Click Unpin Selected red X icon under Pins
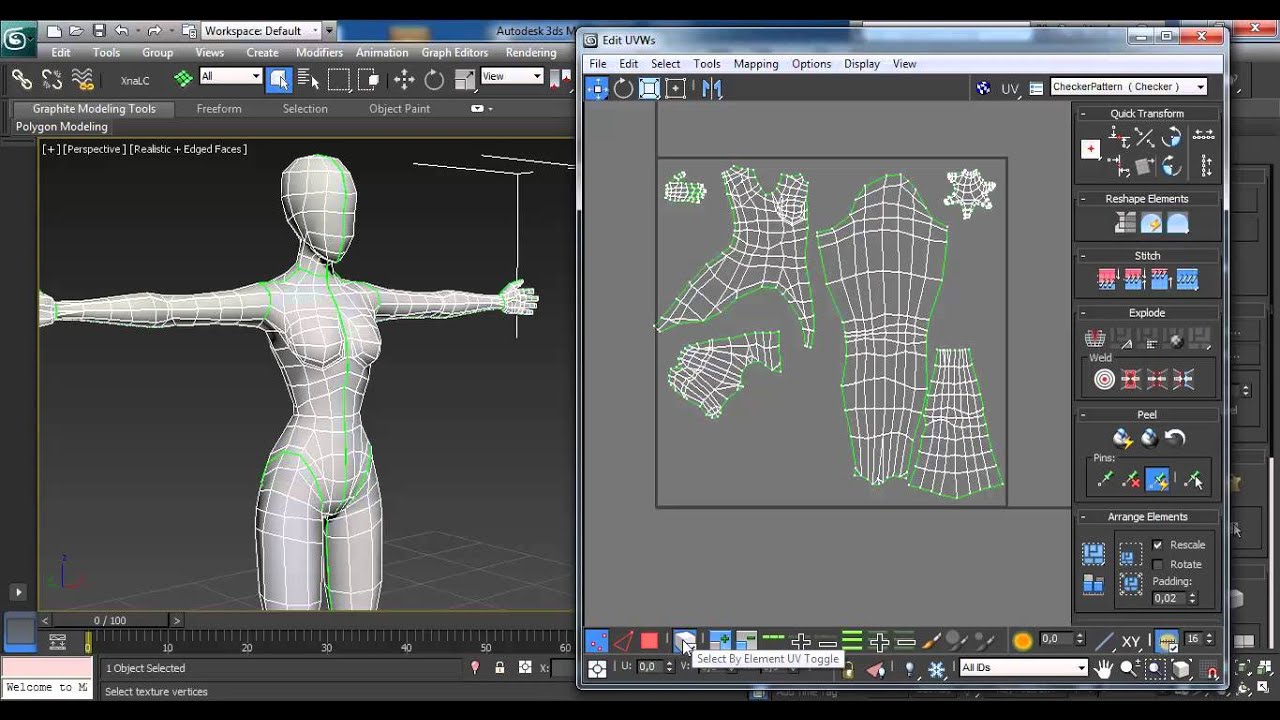This screenshot has height=720, width=1280. 1130,480
